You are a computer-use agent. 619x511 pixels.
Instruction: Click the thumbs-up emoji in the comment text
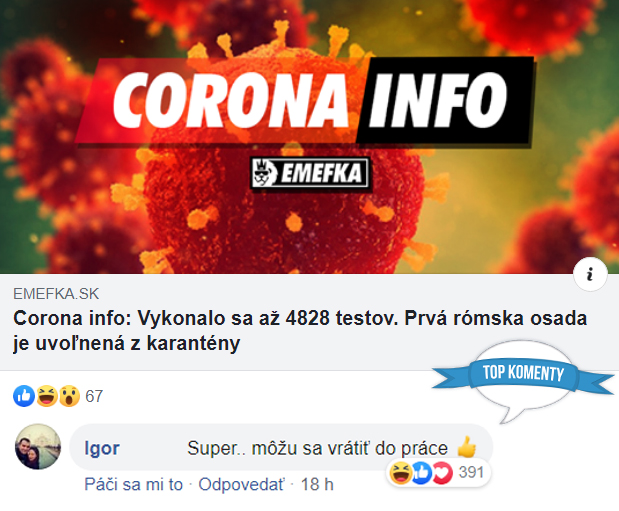coord(466,447)
